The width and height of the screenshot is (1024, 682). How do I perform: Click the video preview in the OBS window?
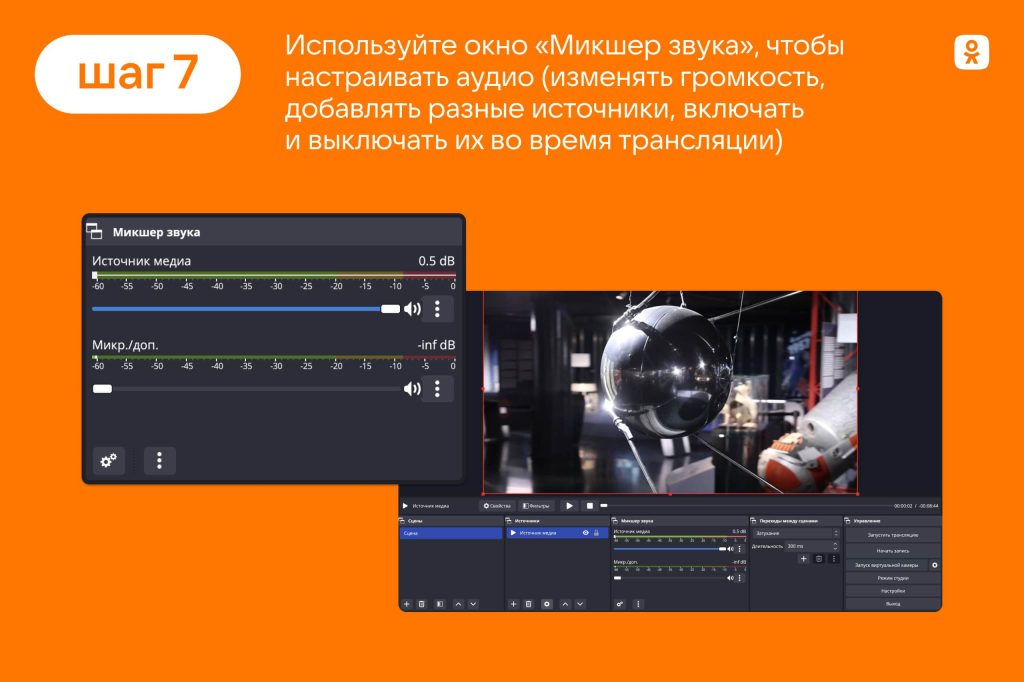[x=670, y=393]
